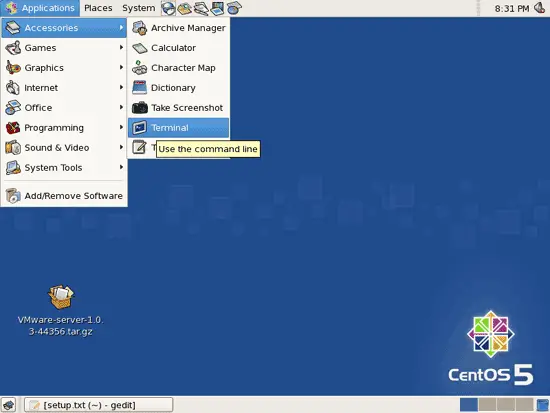Expand the Graphics submenu arrow
550x413 pixels.
(121, 67)
